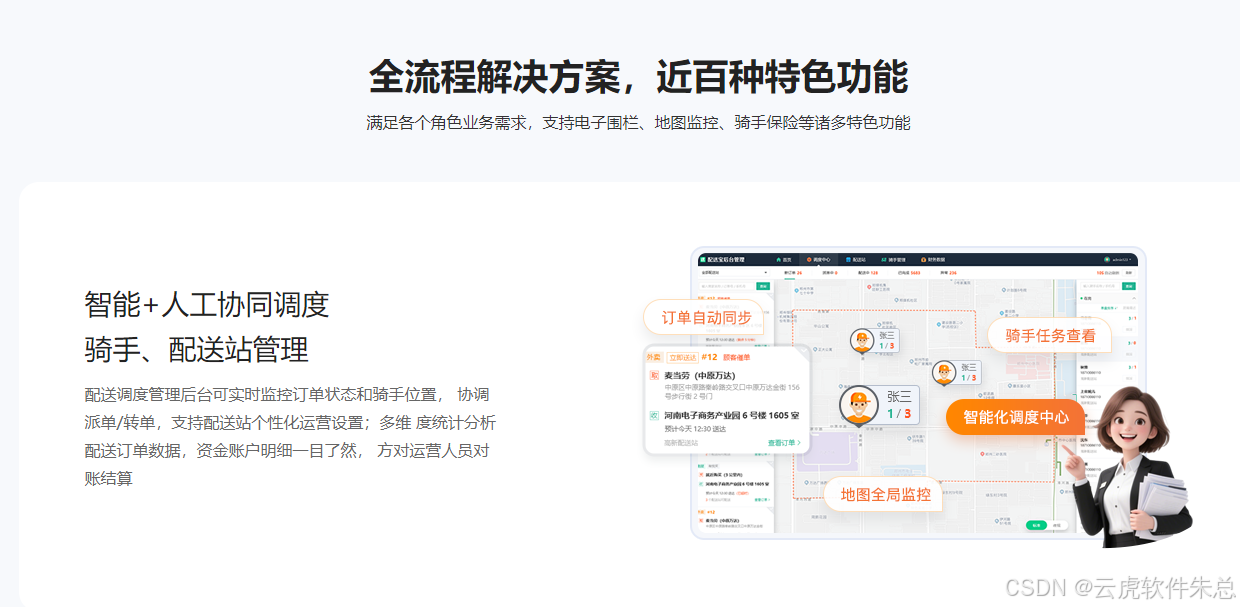Select the 骑手管理 menu item
Screen dimensions: 1240x607
click(x=892, y=259)
